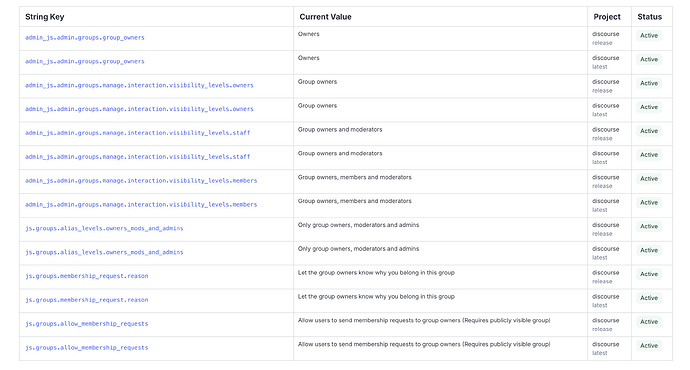The width and height of the screenshot is (690, 370).
Task: Click Active badge for owners_mods_and_admins latest row
Action: pos(649,250)
